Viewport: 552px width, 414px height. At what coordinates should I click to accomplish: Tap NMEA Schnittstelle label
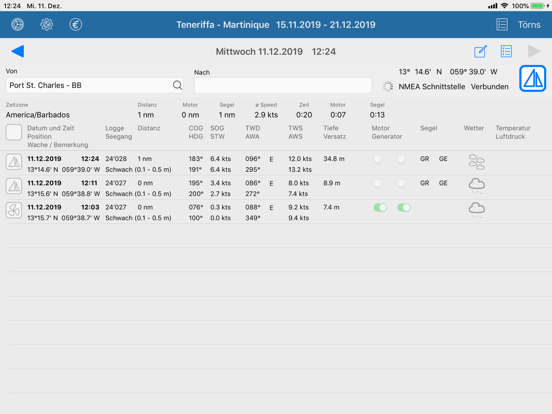click(x=432, y=87)
